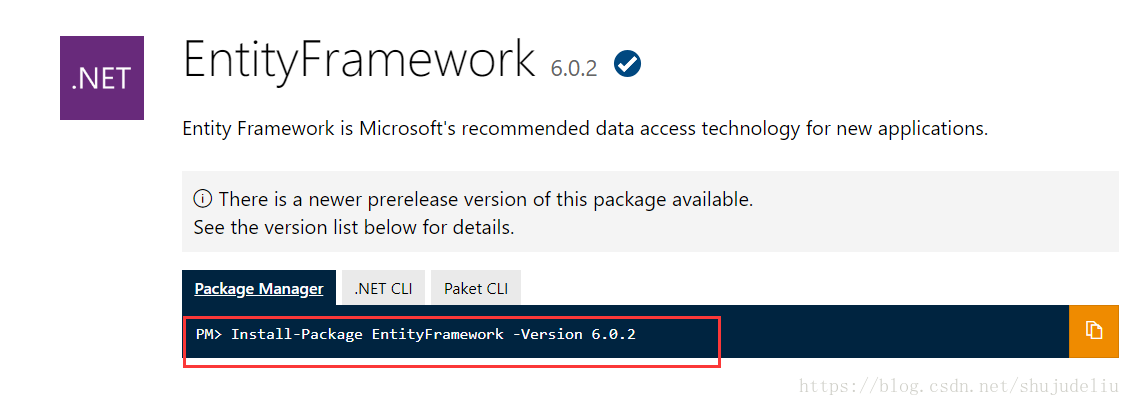Click the purple .NET package logo
This screenshot has width=1130, height=406.
102,78
